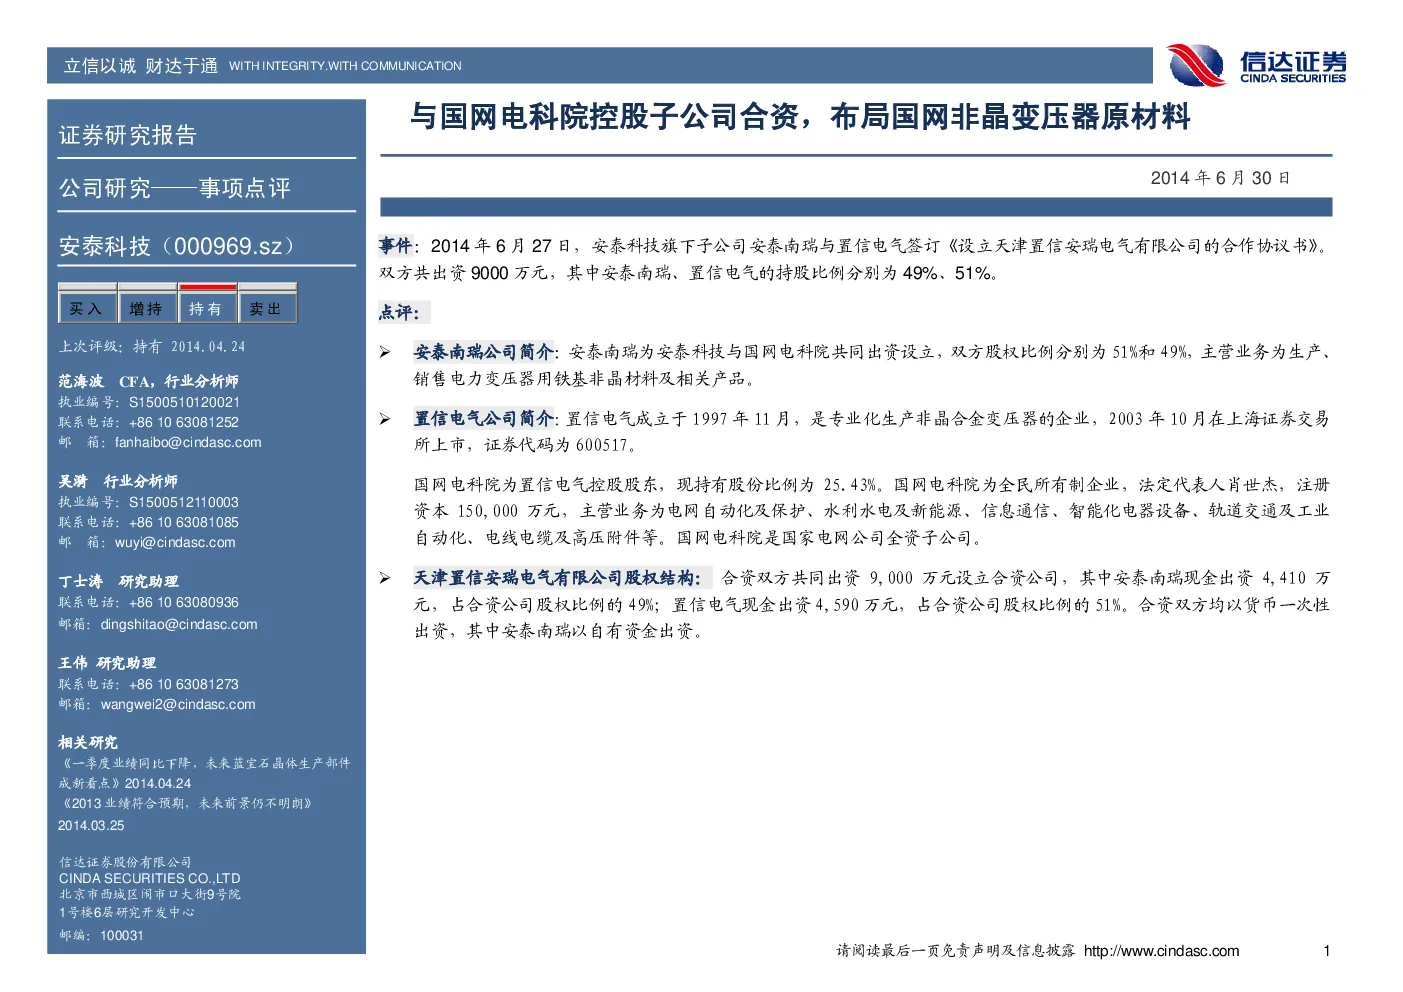Click the 公司研究——事项点评 heading

[175, 188]
